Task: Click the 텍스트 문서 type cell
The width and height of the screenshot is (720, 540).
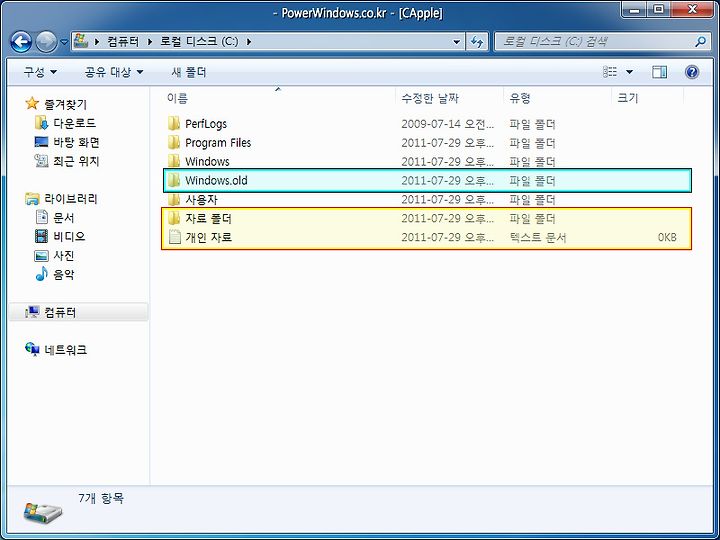Action: coord(538,237)
